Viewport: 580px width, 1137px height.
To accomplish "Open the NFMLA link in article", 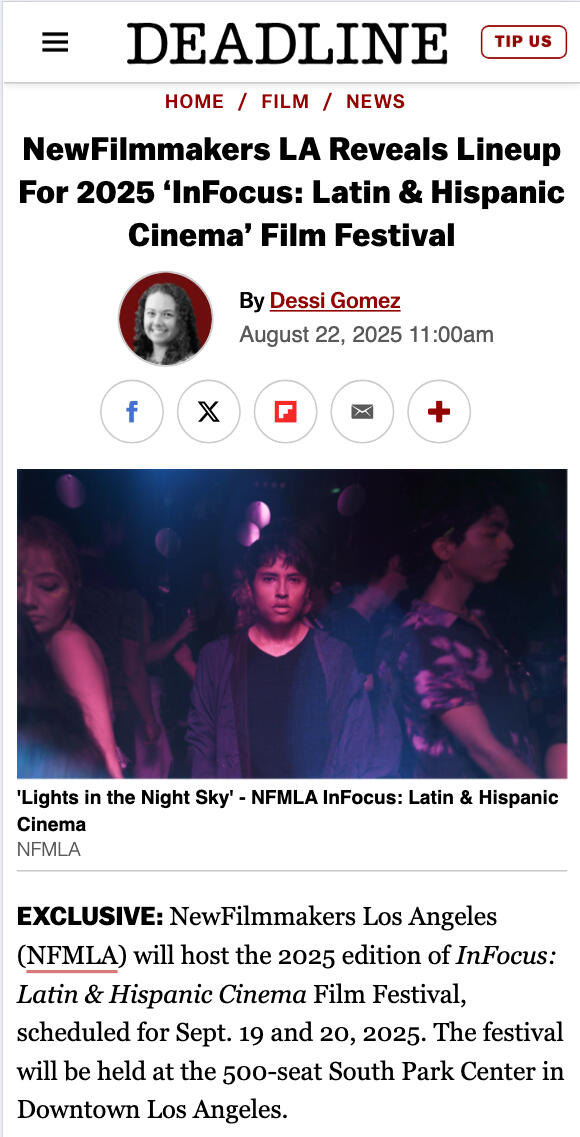I will (72, 956).
